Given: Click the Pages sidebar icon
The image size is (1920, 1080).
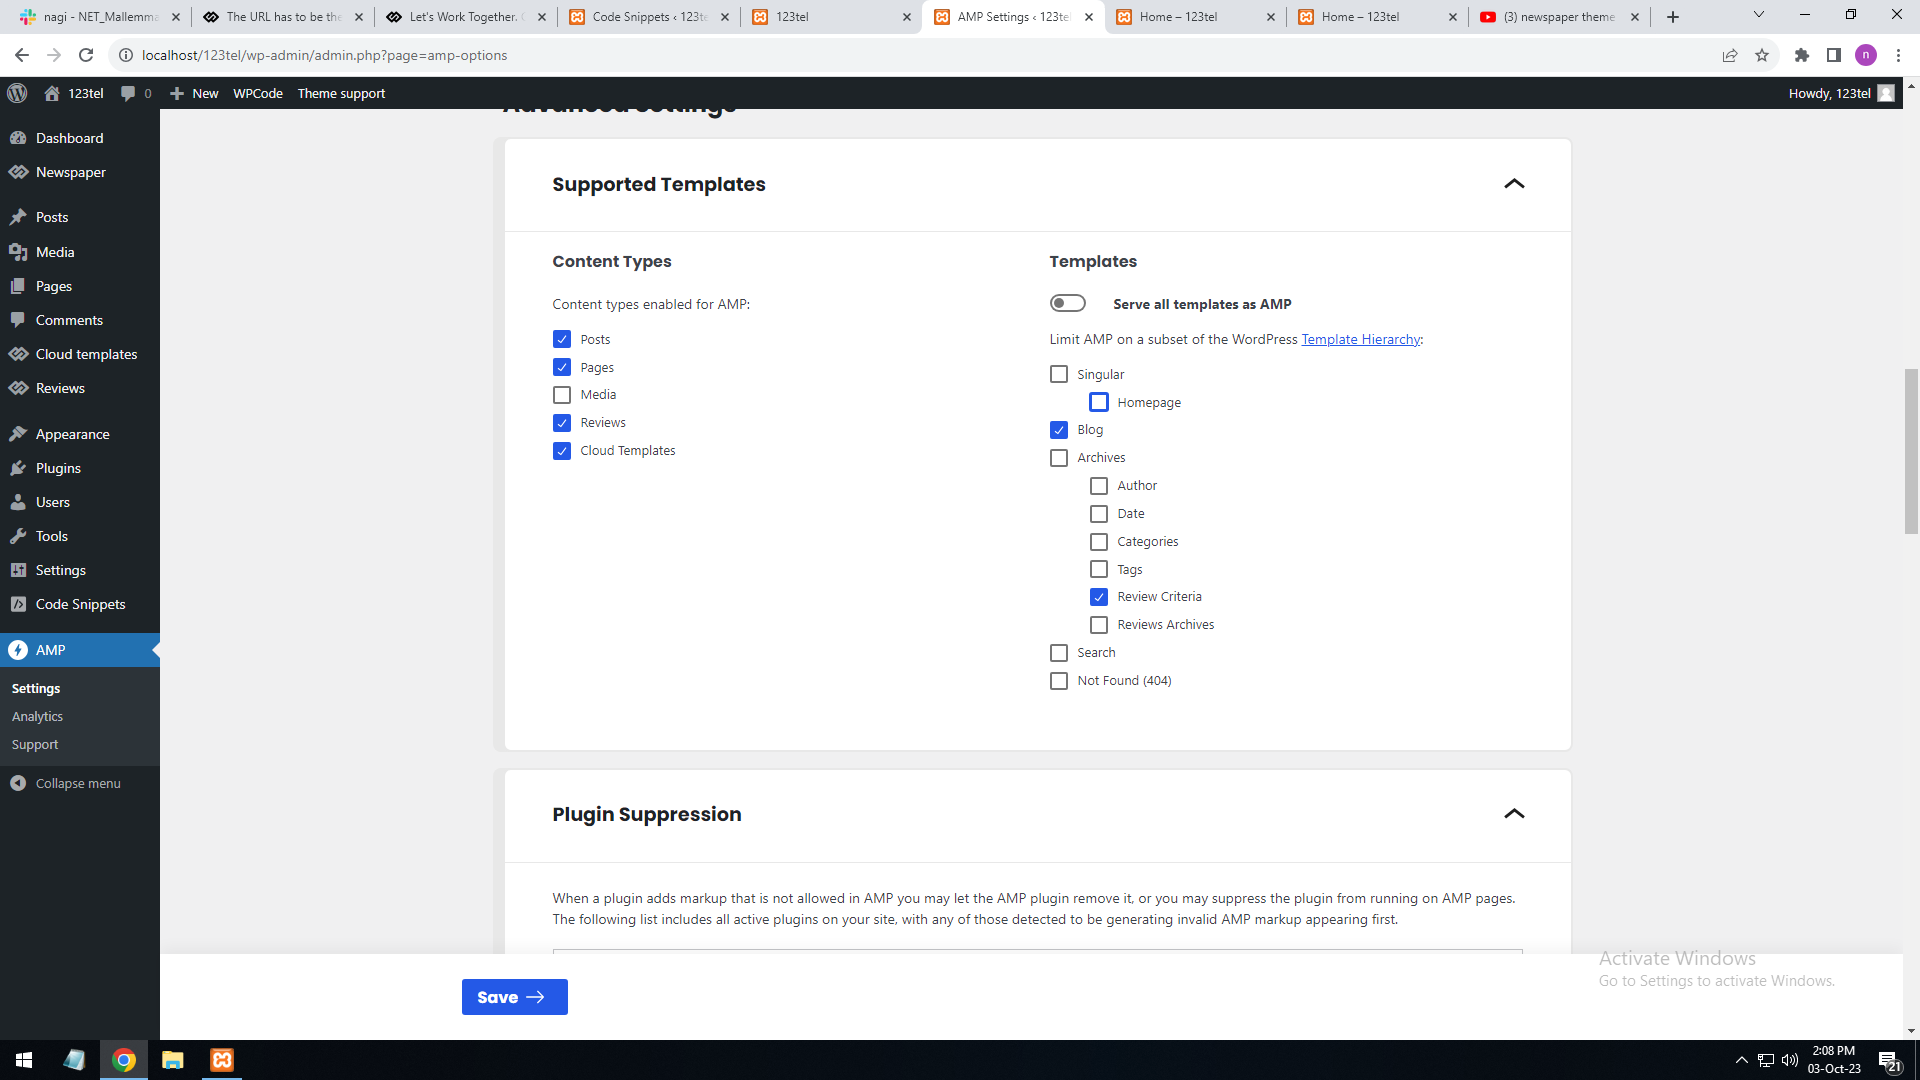Looking at the screenshot, I should pos(18,286).
